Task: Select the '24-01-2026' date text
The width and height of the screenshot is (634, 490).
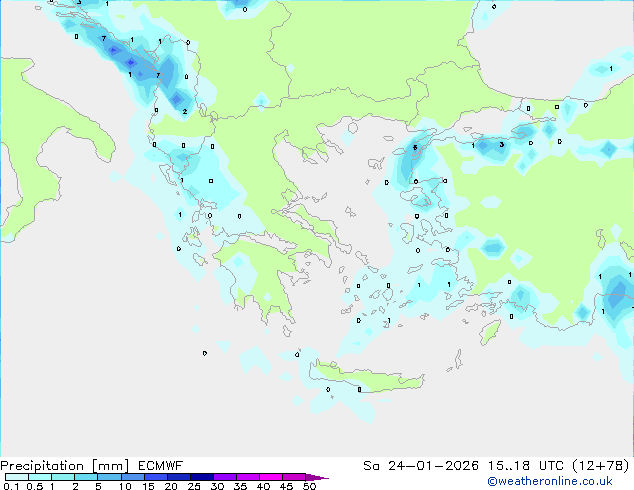Action: coord(433,466)
